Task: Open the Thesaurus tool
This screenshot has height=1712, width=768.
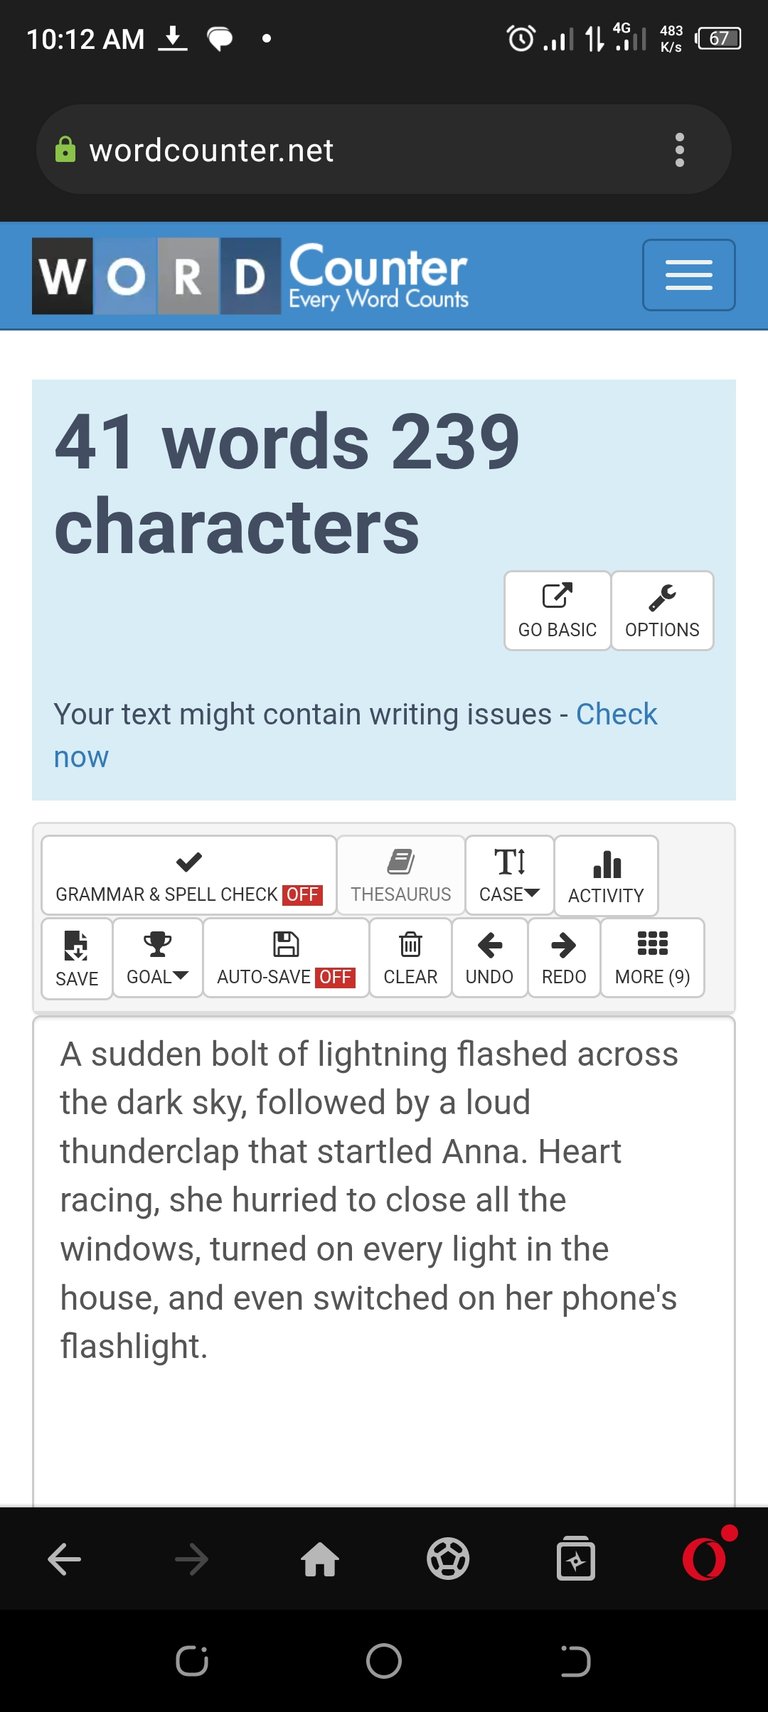Action: (x=400, y=876)
